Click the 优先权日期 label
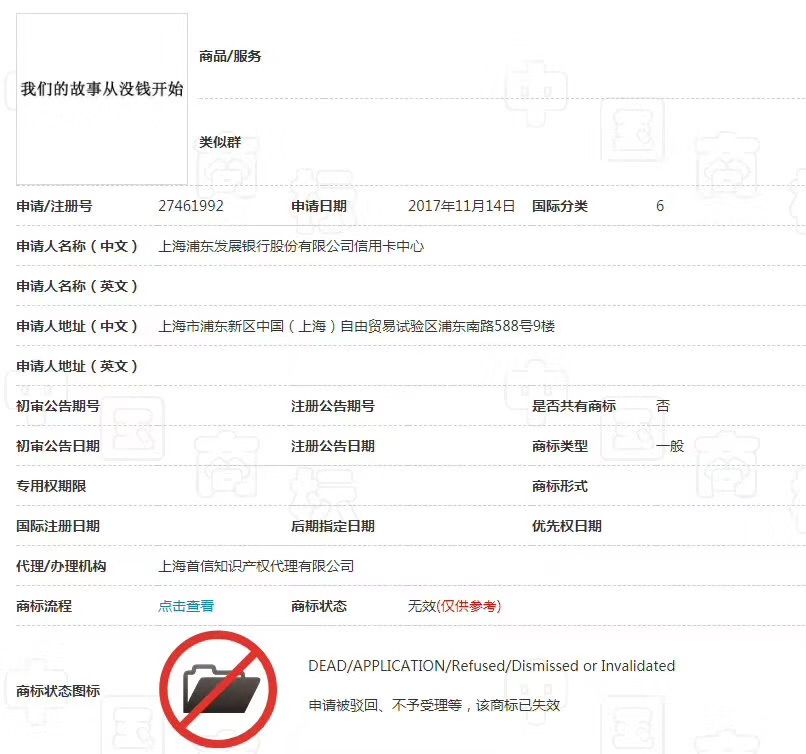This screenshot has width=806, height=754. [x=567, y=526]
